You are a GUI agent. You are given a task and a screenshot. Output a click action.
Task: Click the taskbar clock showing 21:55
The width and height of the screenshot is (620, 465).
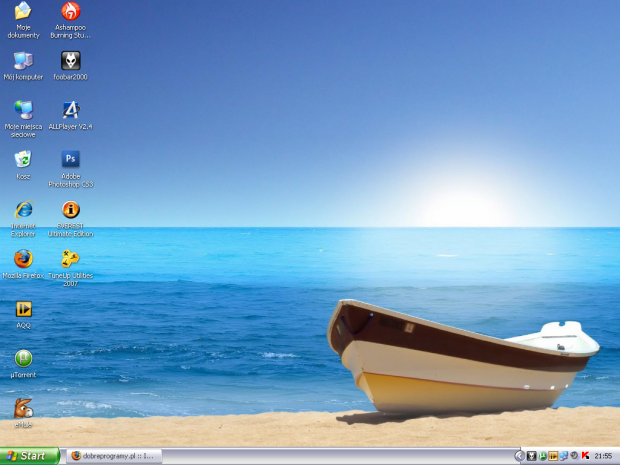603,456
